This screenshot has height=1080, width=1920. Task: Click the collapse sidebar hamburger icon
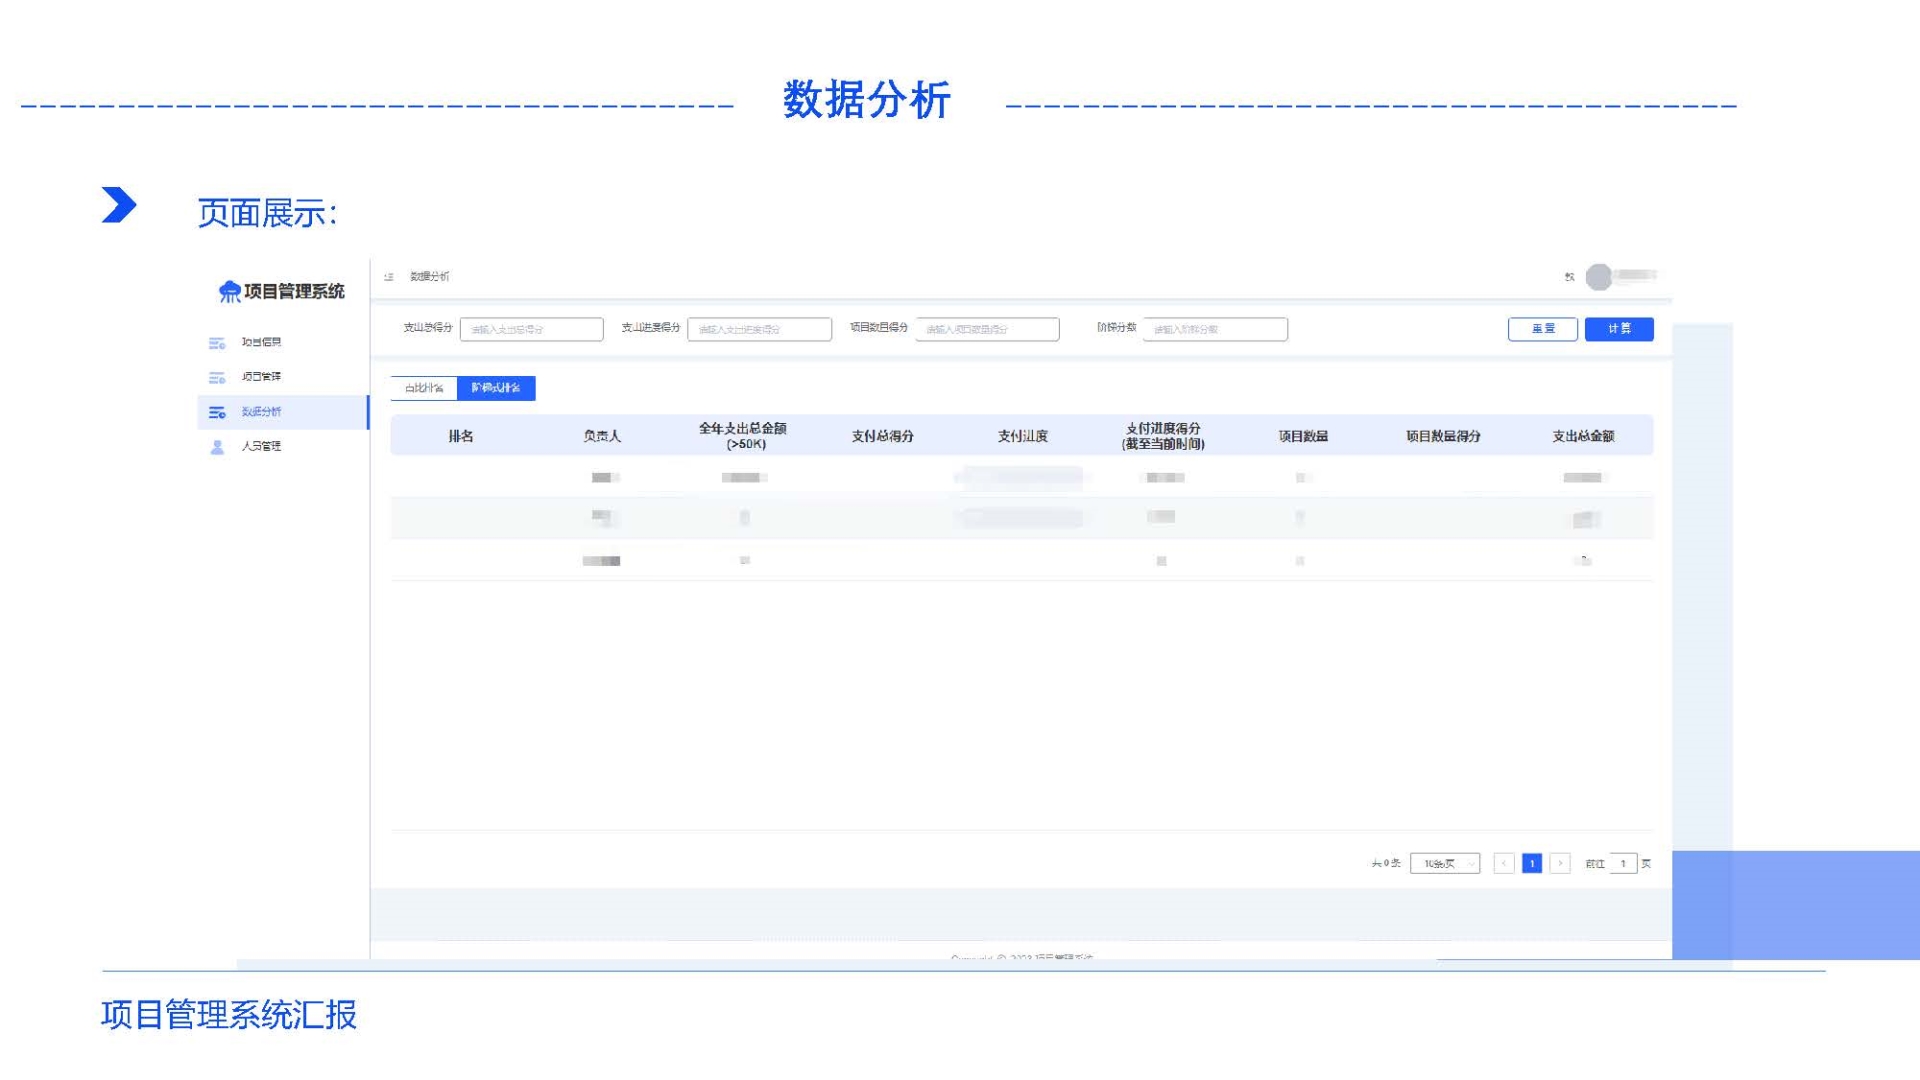coord(389,277)
